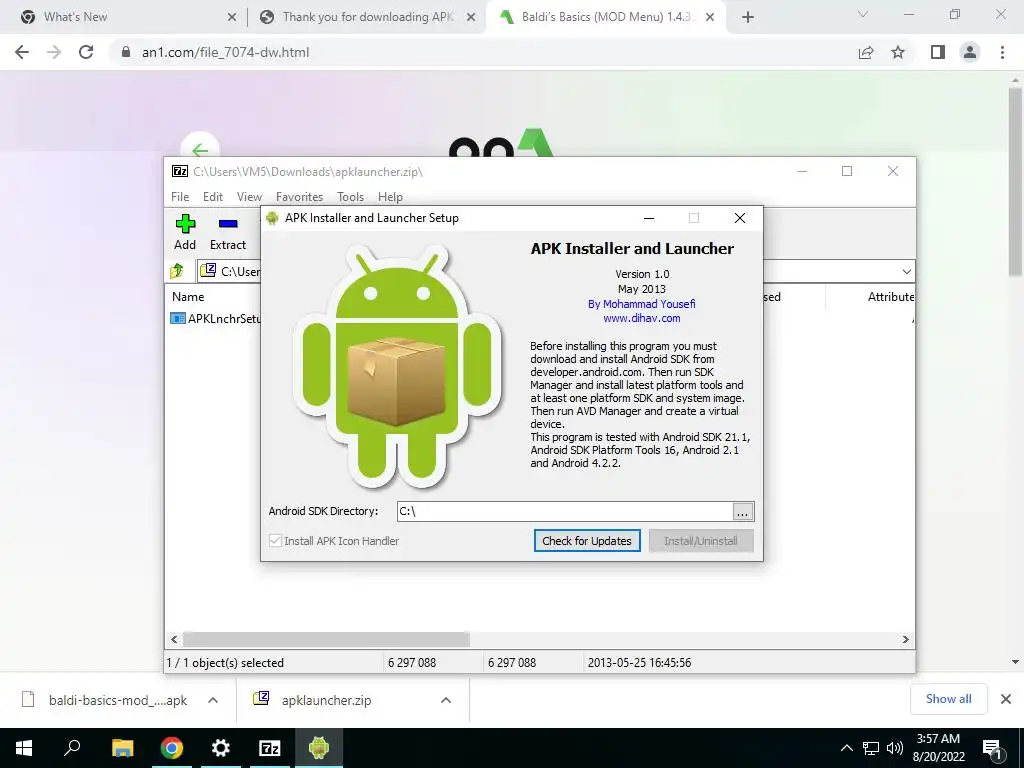Select the APKLnchrSetup file row

tap(215, 319)
